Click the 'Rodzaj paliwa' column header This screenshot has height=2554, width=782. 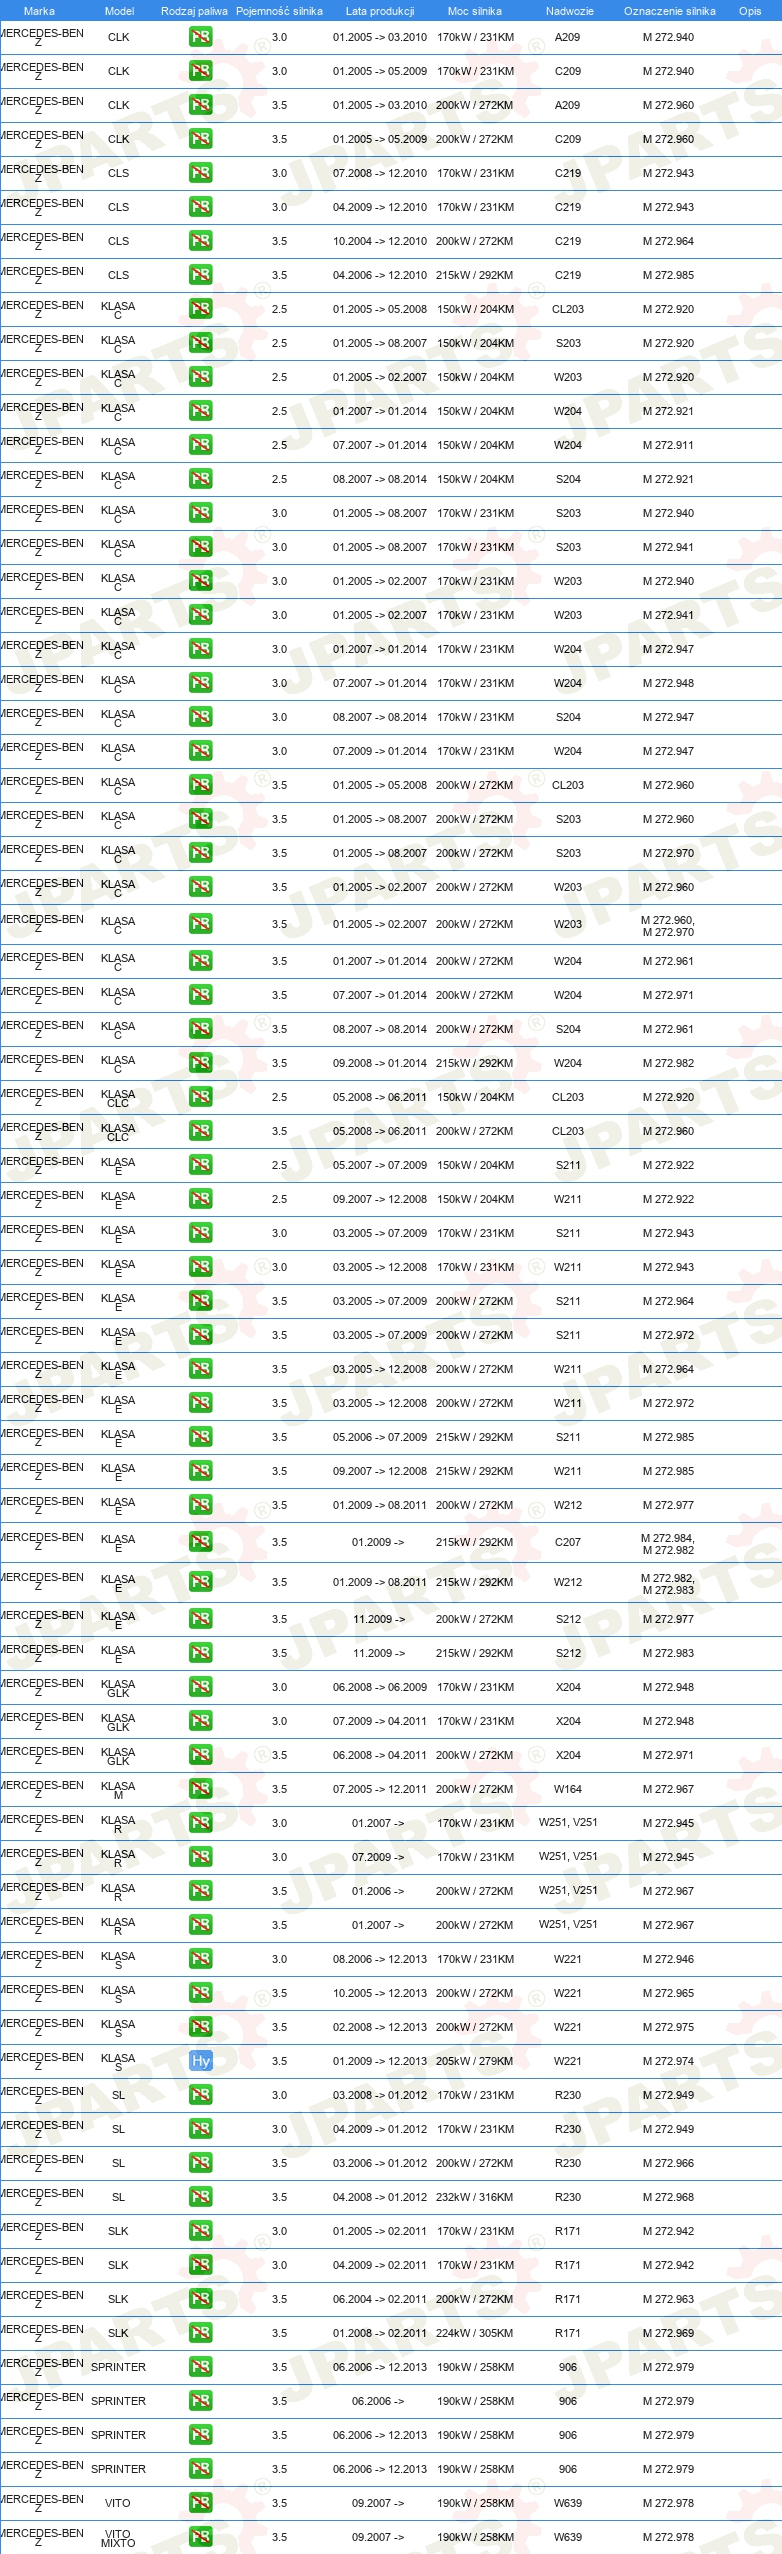point(194,11)
